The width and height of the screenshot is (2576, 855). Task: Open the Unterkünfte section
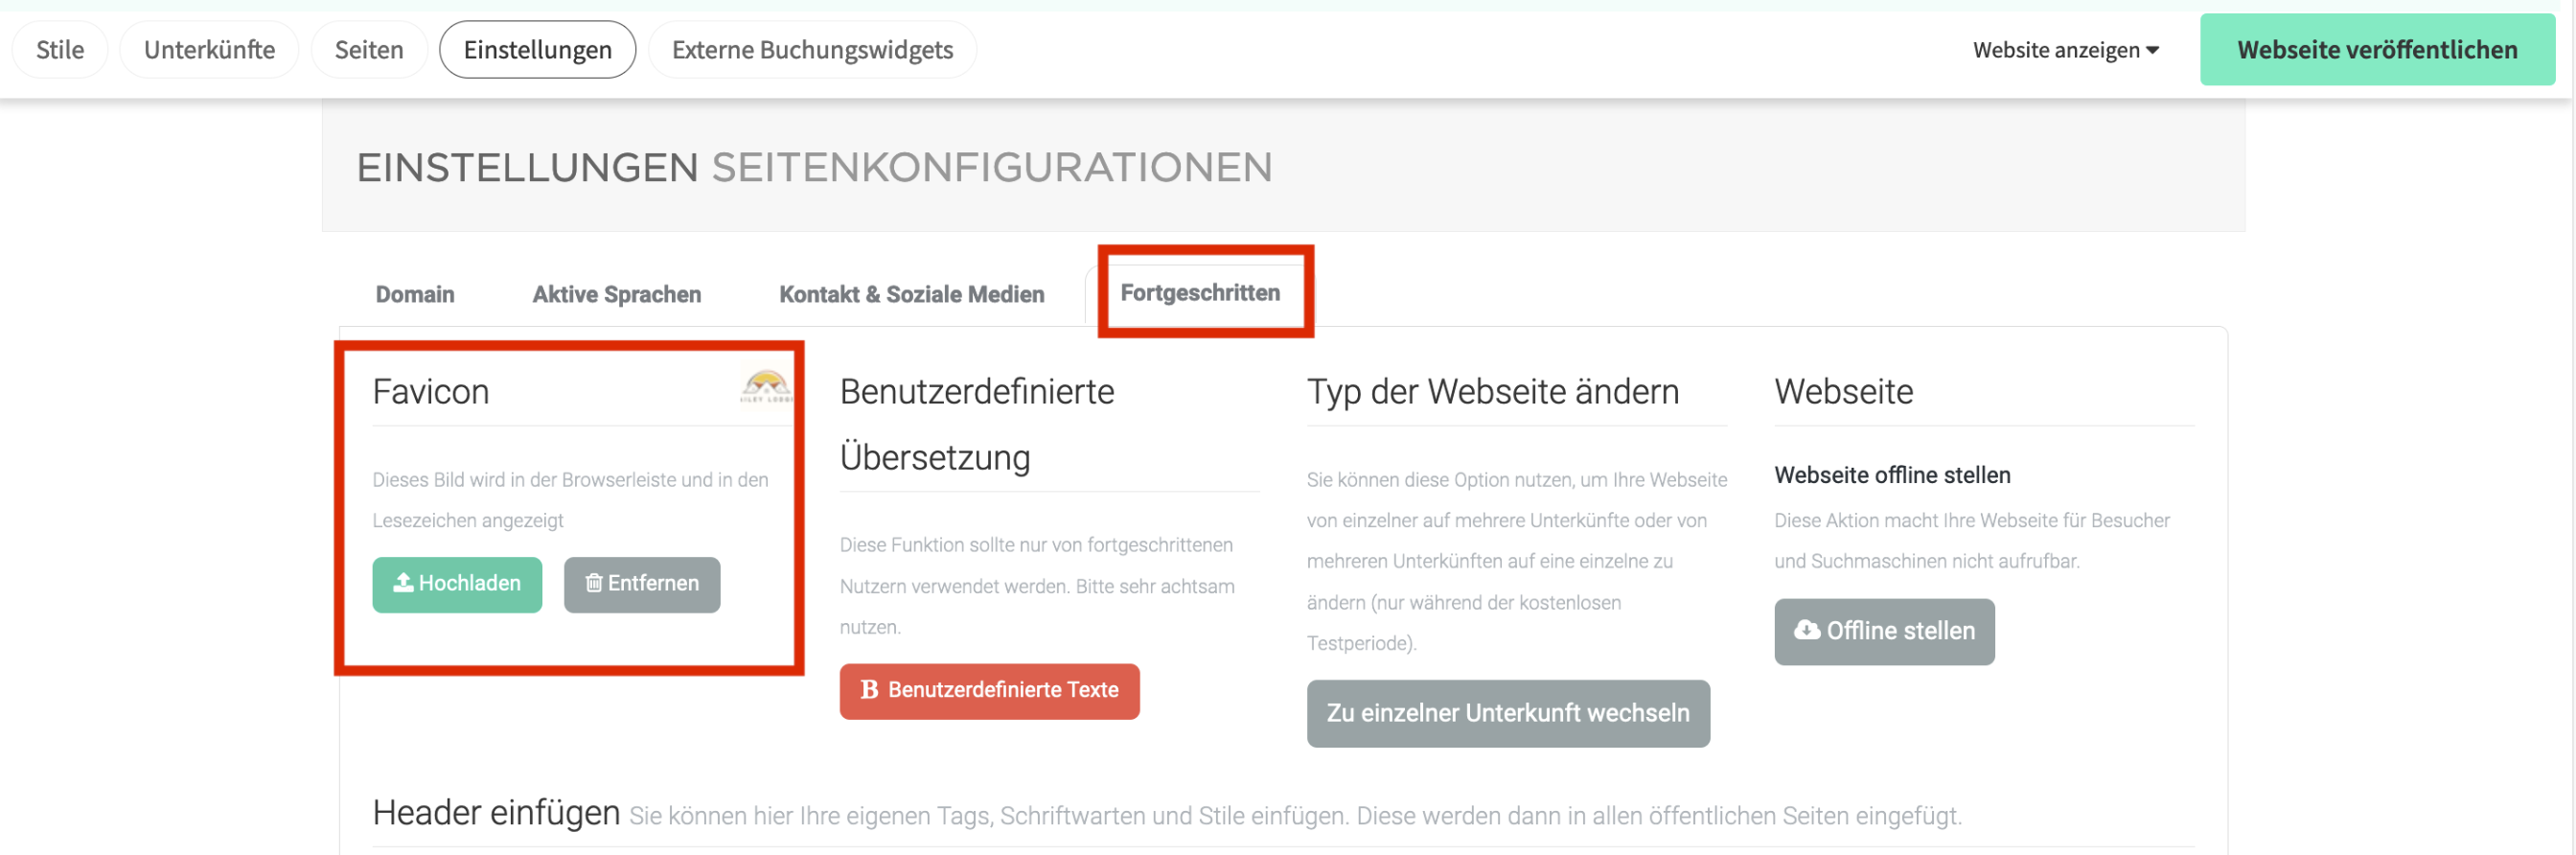coord(209,50)
